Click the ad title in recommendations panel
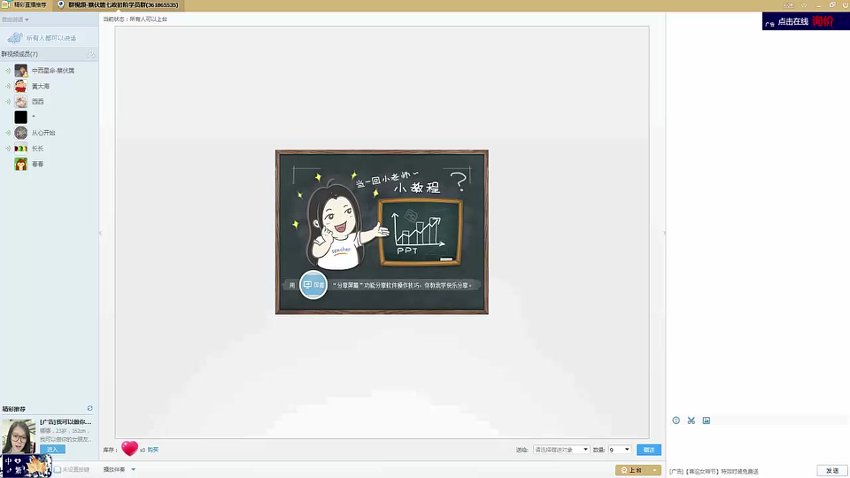This screenshot has height=478, width=850. [x=66, y=422]
